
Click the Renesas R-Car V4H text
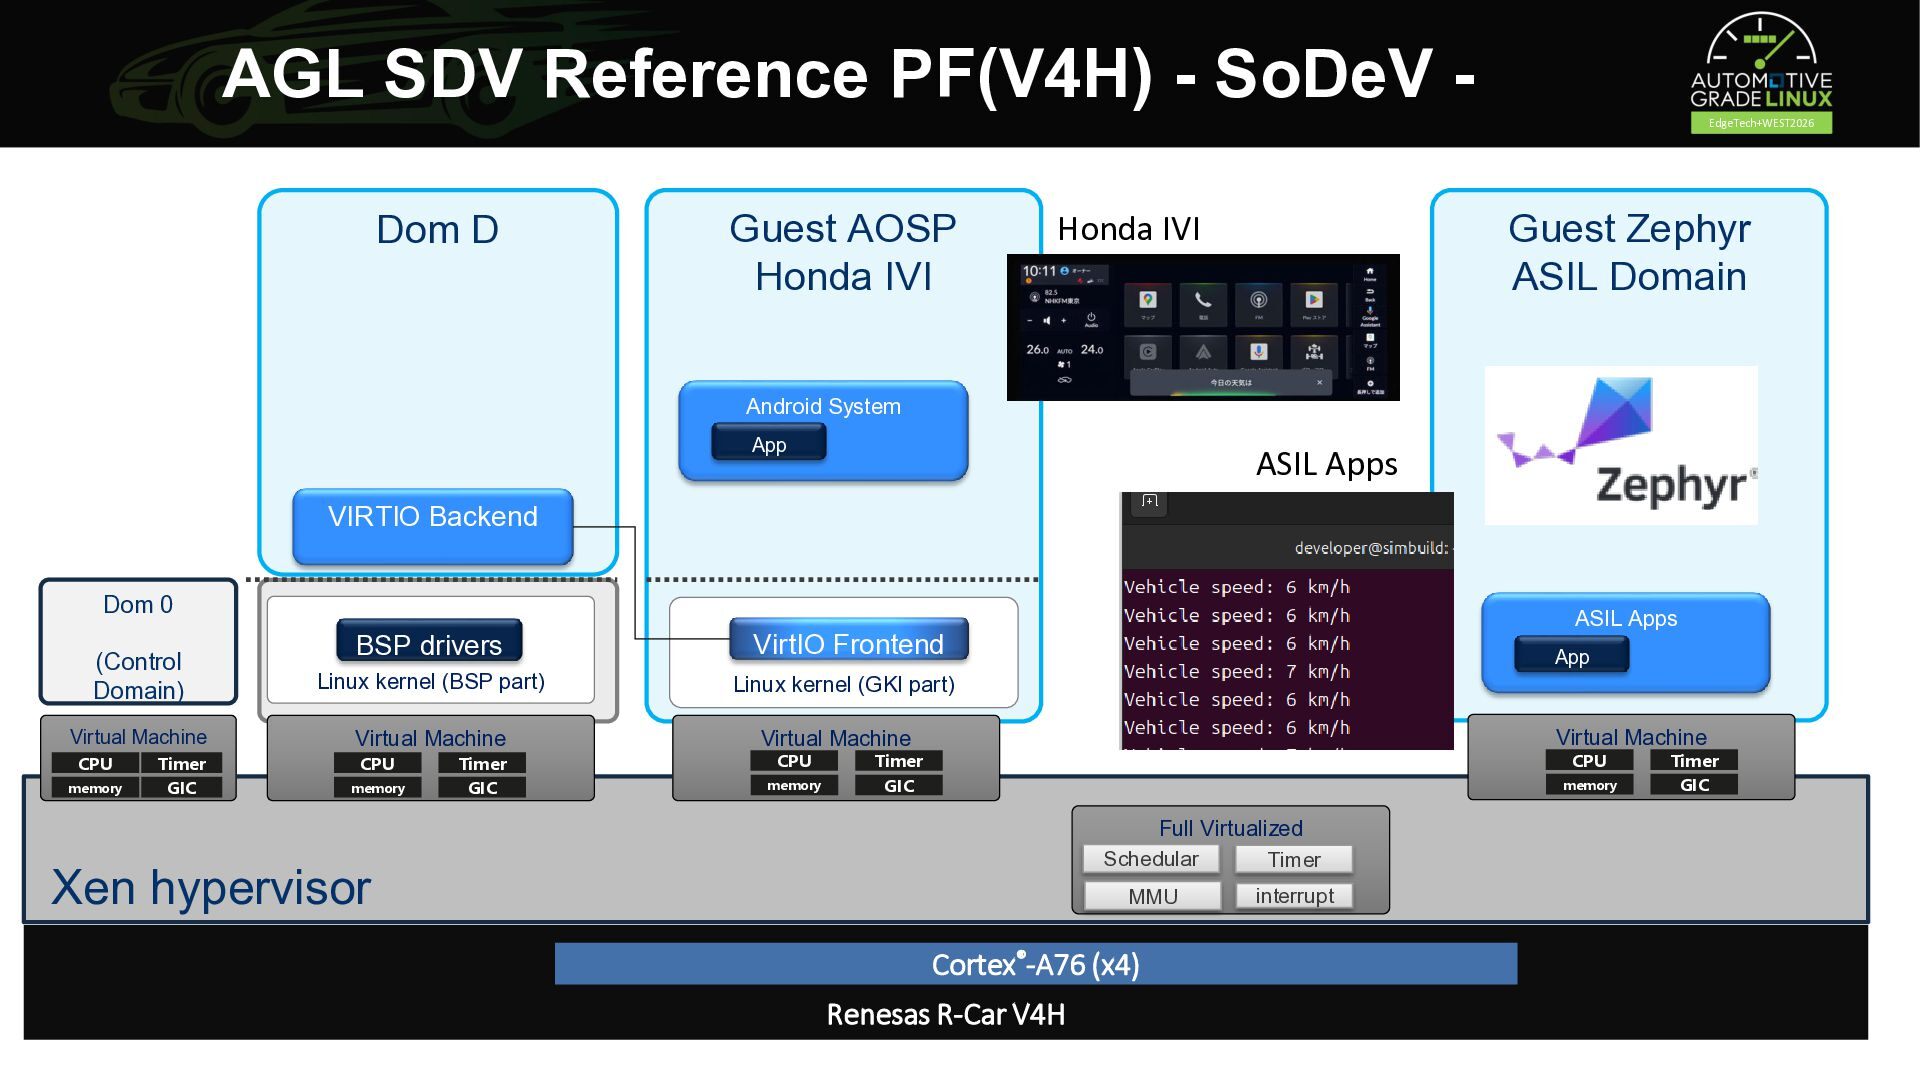click(945, 1014)
